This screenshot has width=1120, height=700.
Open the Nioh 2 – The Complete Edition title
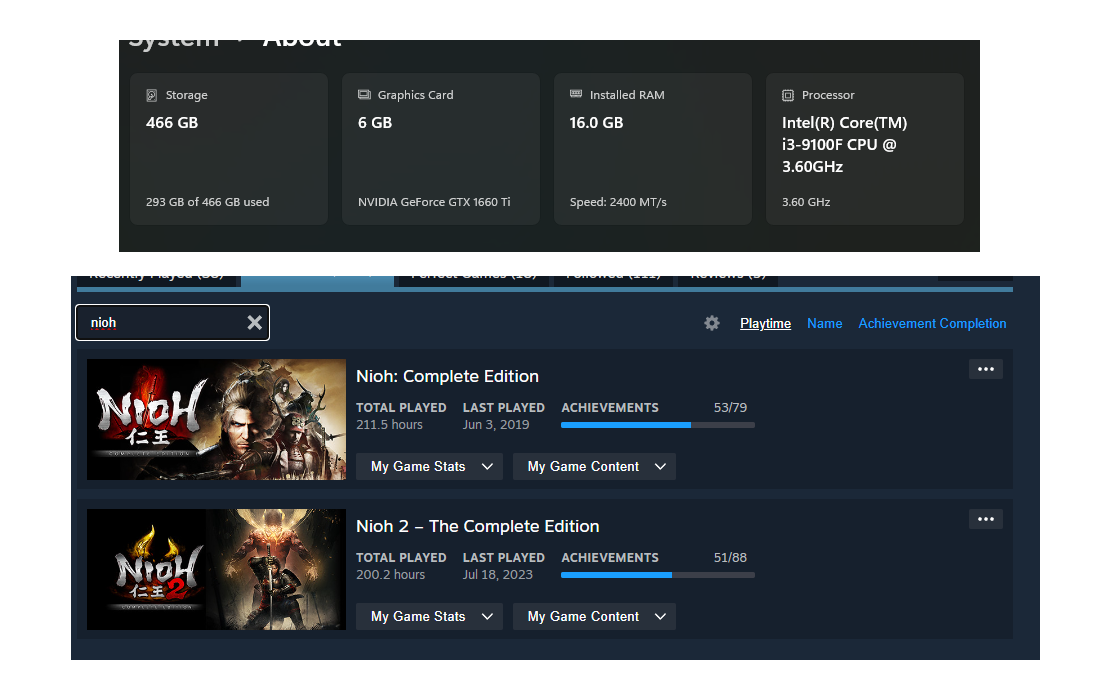point(477,526)
